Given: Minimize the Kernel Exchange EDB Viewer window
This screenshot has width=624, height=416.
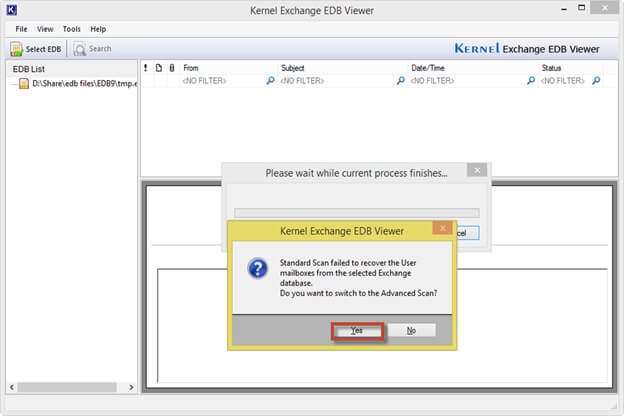Looking at the screenshot, I should pos(564,9).
